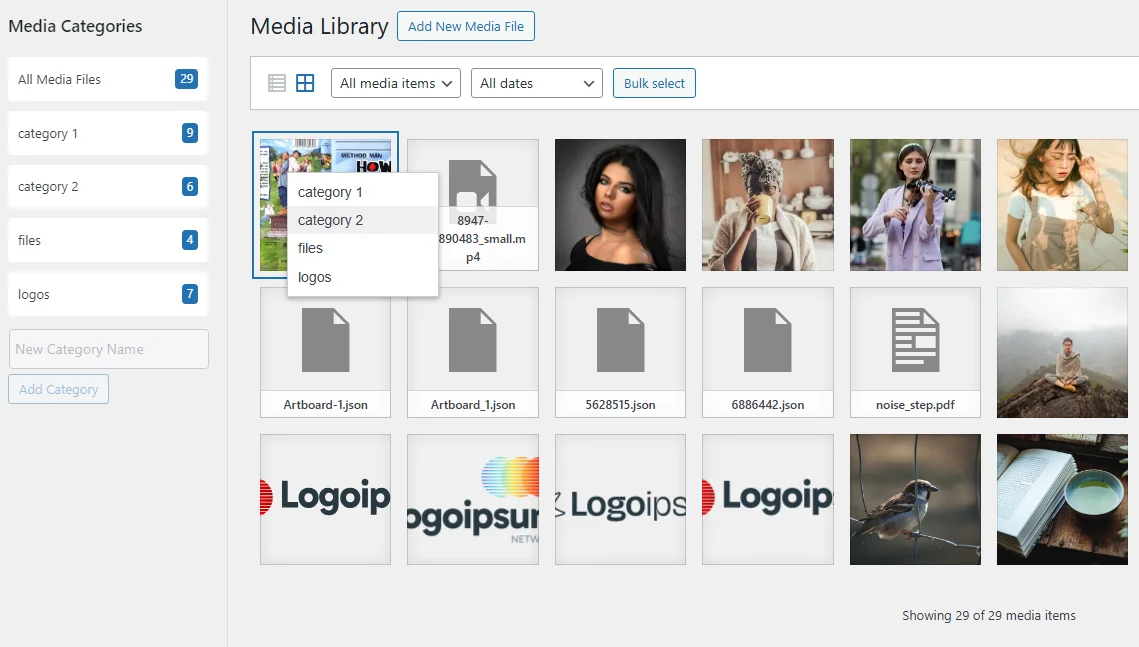Select logos in the context menu

pos(315,277)
